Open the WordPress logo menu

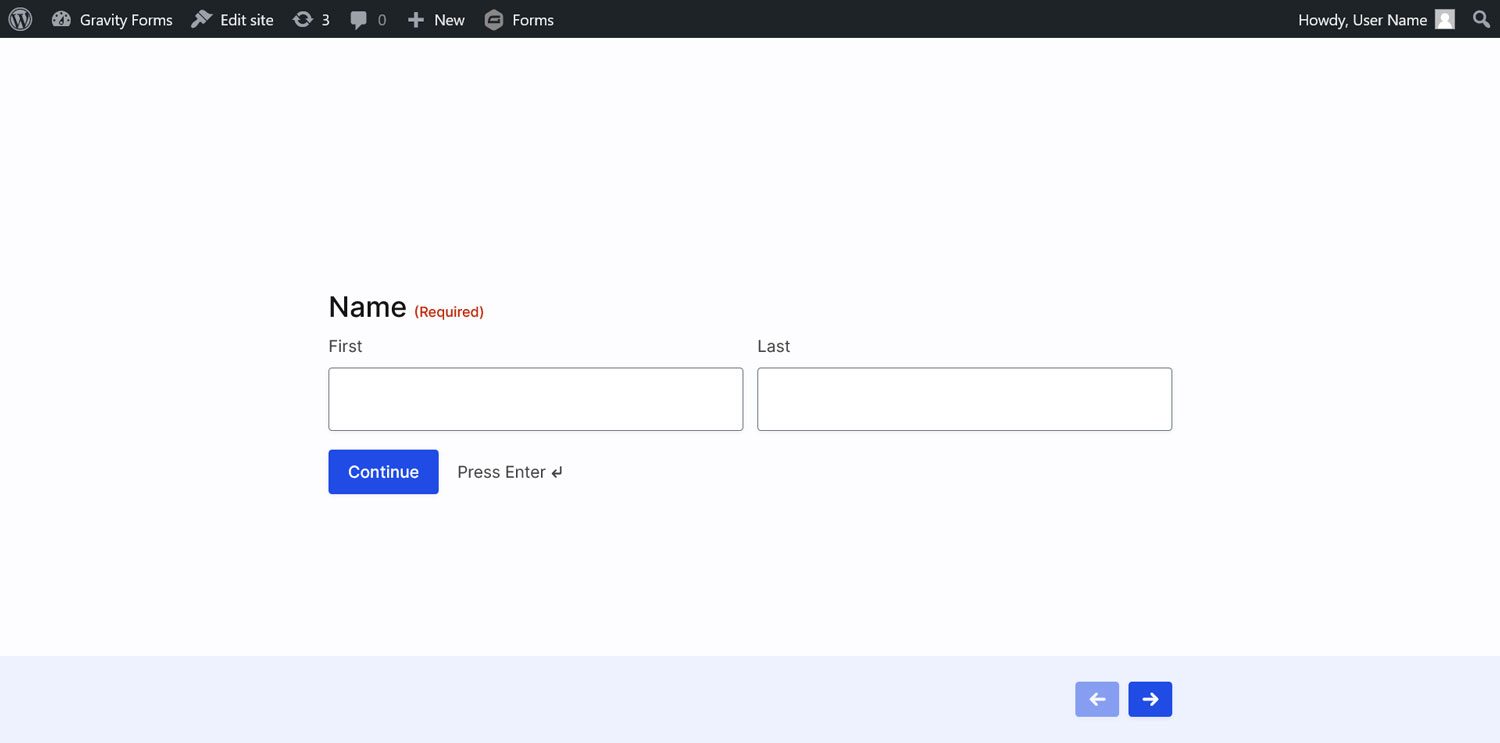(20, 19)
